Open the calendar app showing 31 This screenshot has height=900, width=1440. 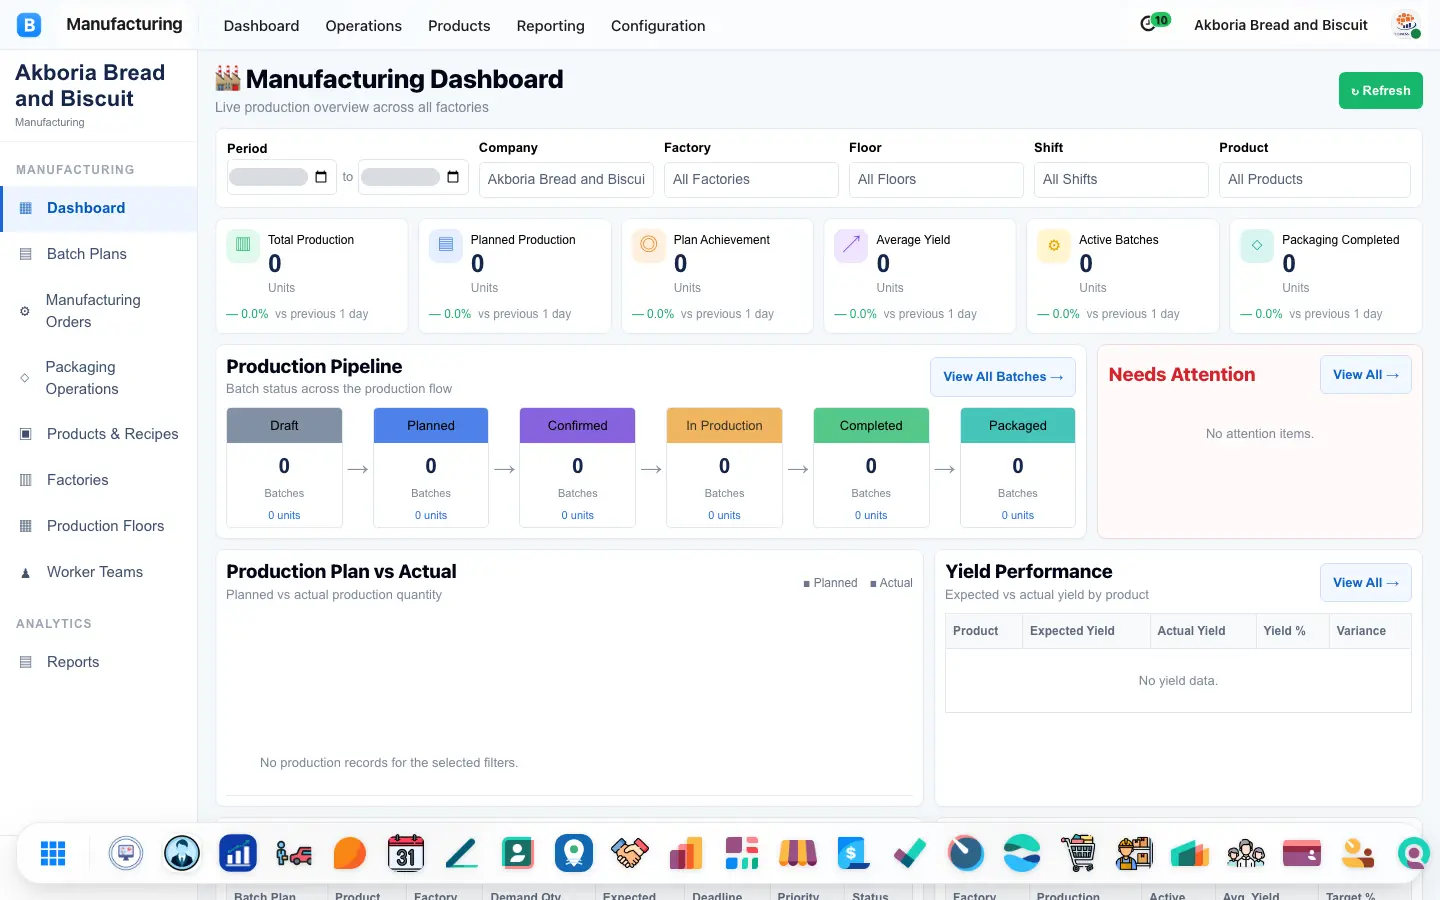coord(406,853)
